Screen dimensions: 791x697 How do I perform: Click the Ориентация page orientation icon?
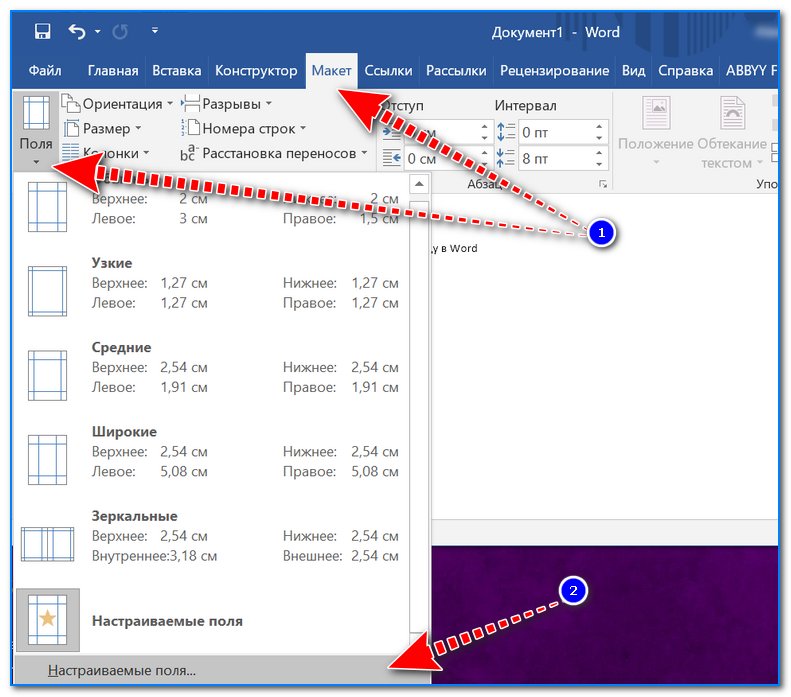[71, 104]
